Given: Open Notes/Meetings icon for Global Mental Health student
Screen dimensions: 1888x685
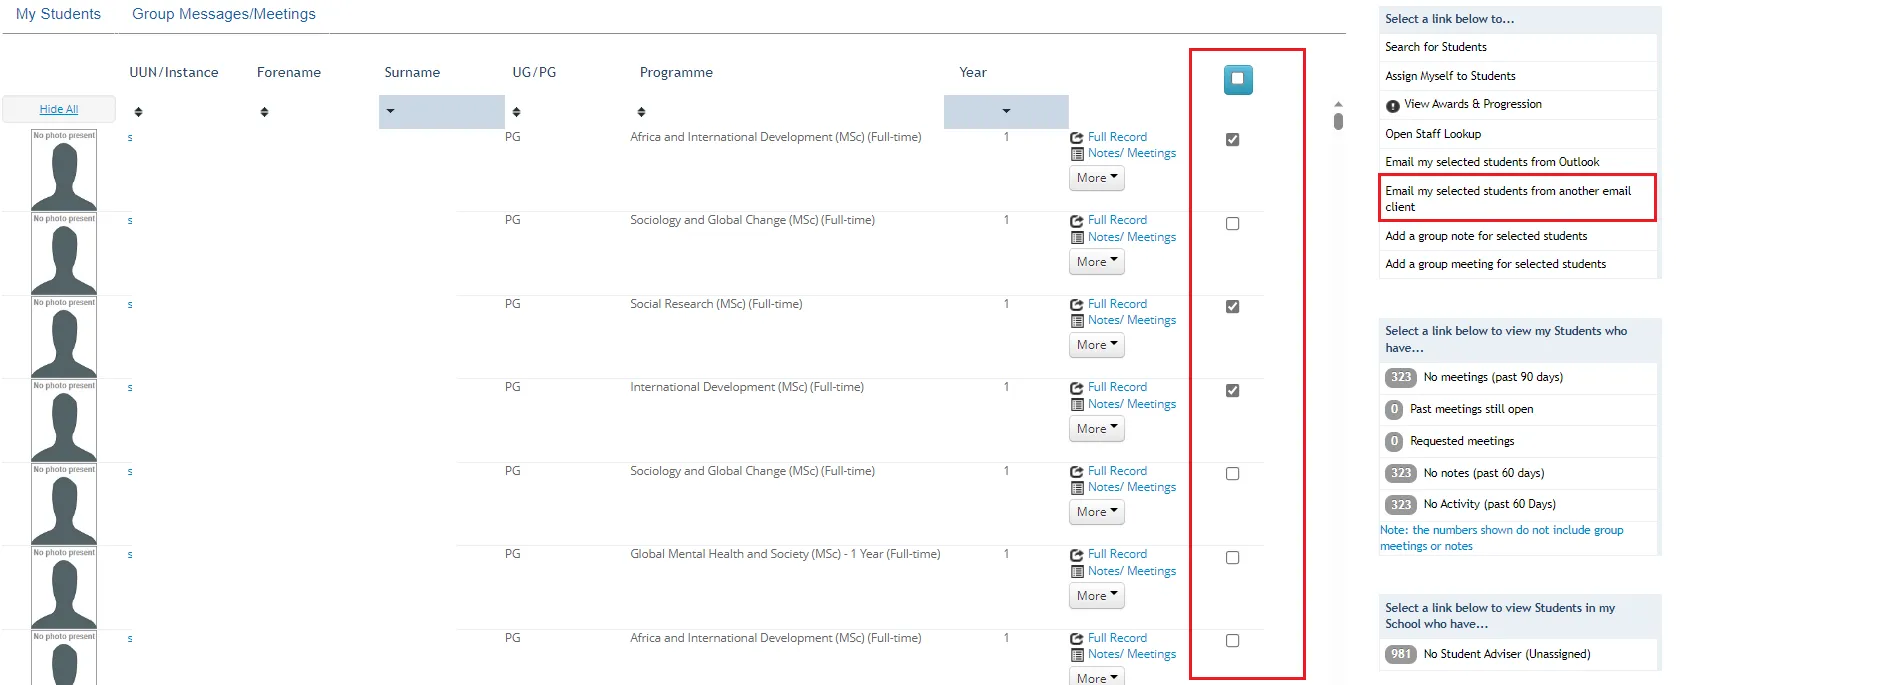Looking at the screenshot, I should (1077, 572).
